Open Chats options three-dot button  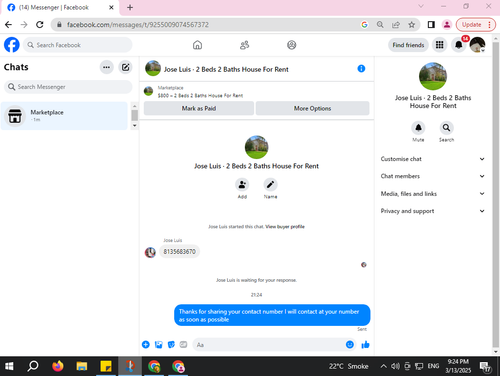point(107,67)
